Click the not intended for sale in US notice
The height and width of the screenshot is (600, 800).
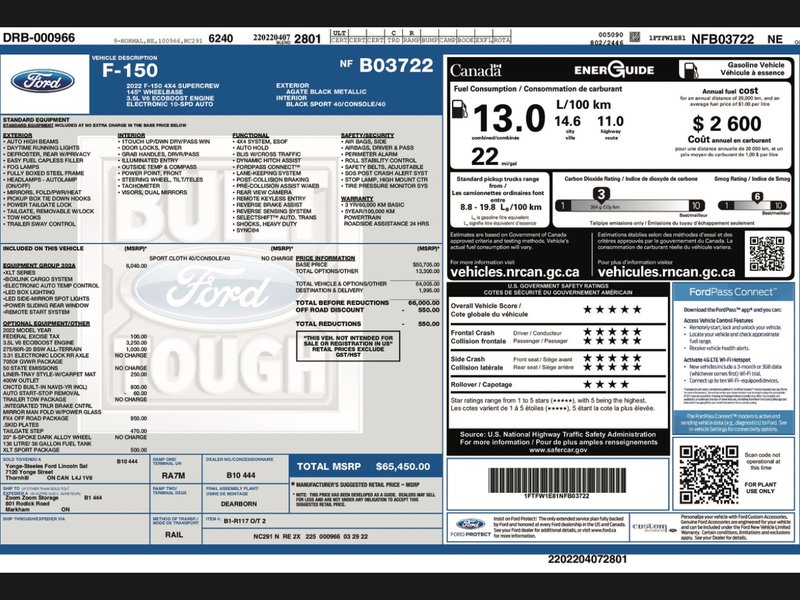point(348,346)
